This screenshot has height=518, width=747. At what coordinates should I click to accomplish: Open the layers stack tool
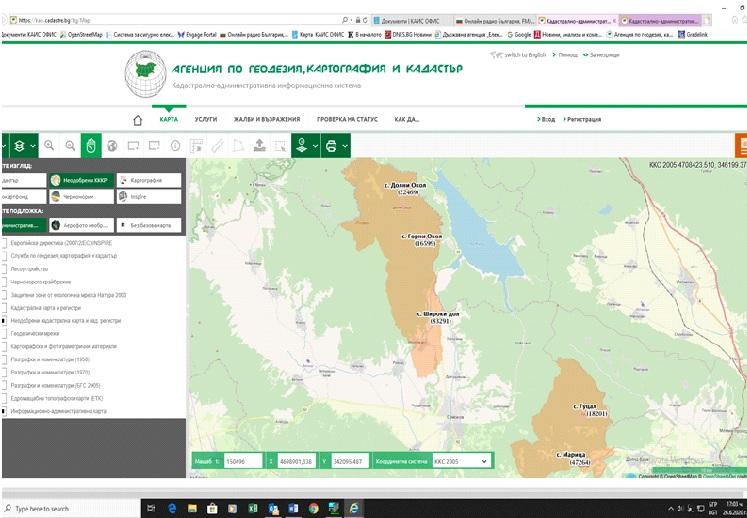20,146
